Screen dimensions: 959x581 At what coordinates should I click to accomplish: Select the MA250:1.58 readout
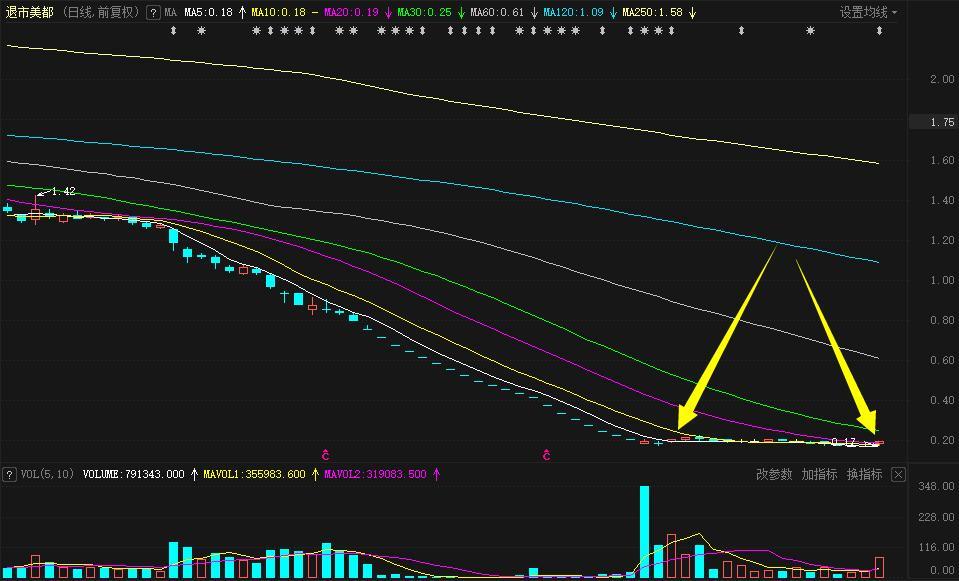652,12
